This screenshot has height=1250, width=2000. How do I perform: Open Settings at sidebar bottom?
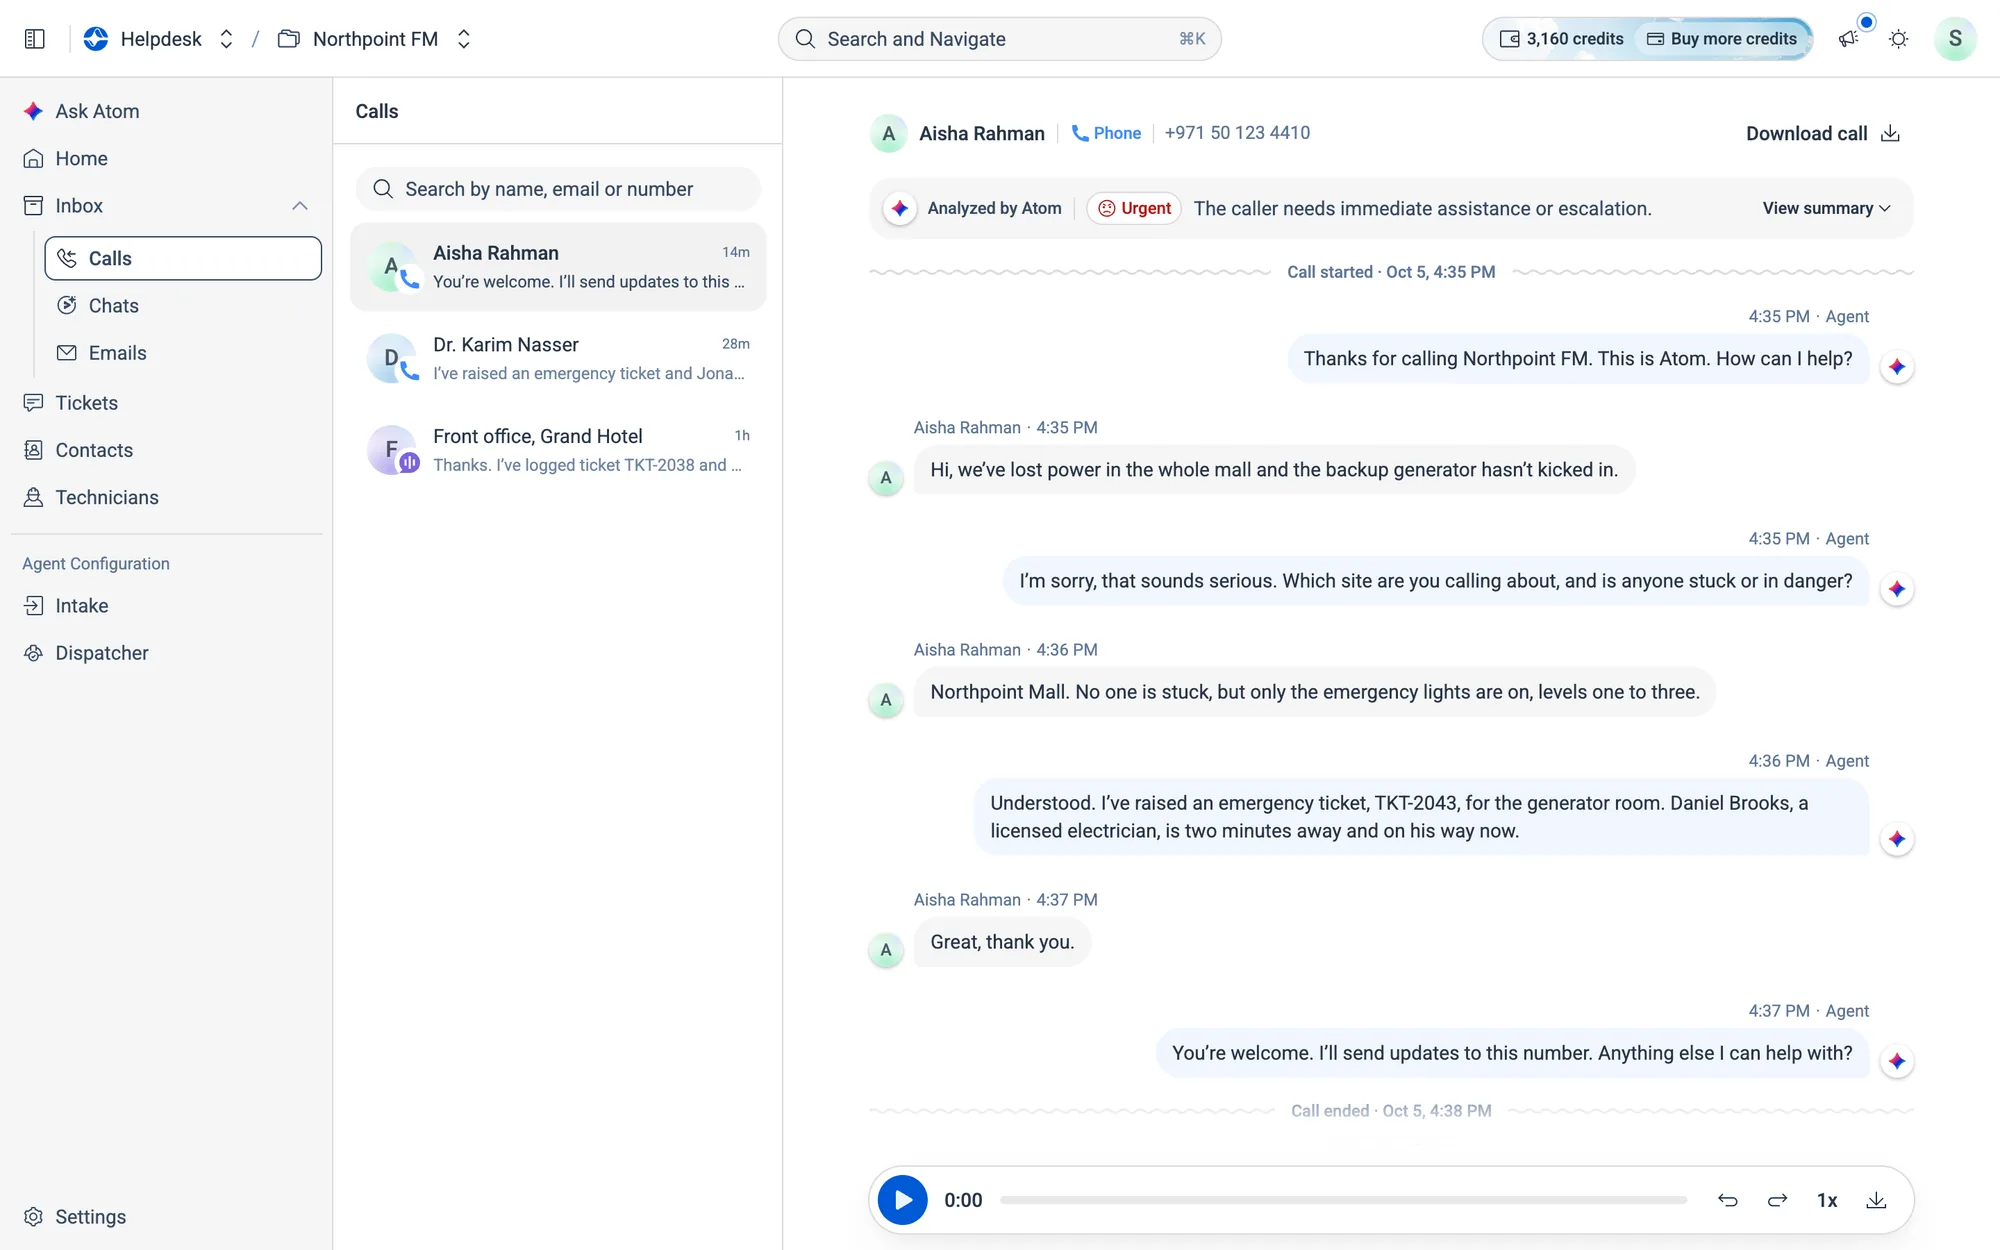point(74,1217)
